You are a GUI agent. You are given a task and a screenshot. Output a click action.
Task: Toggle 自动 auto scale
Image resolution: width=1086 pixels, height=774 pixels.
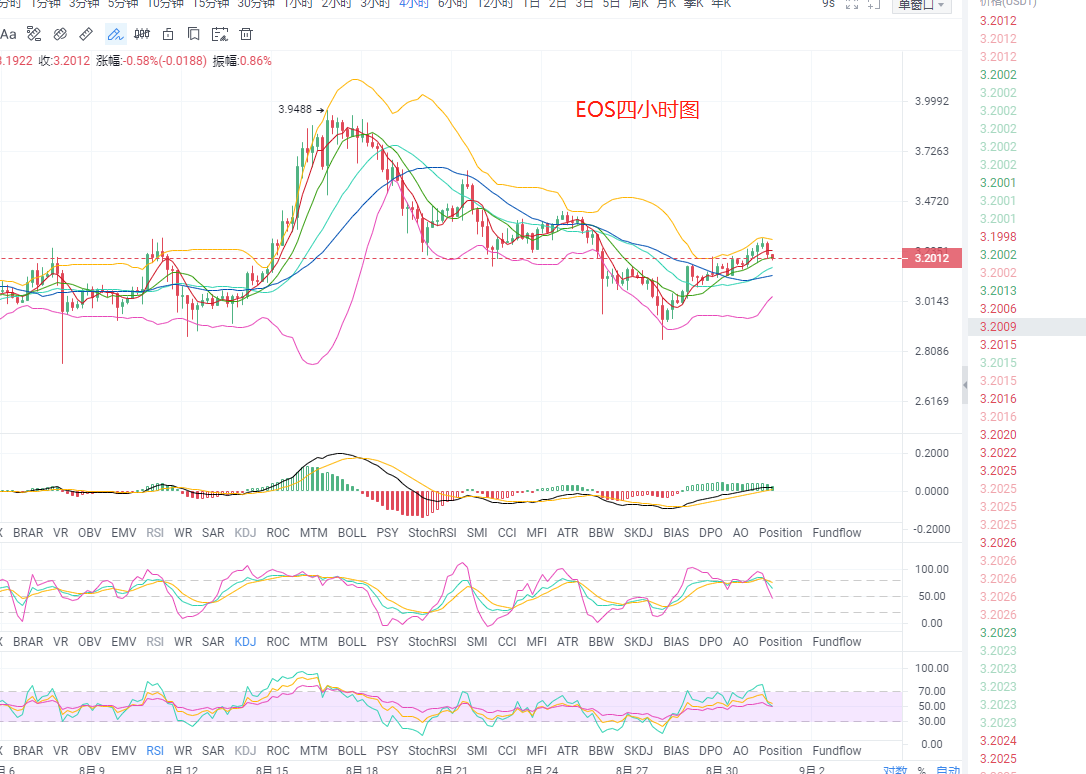point(947,768)
